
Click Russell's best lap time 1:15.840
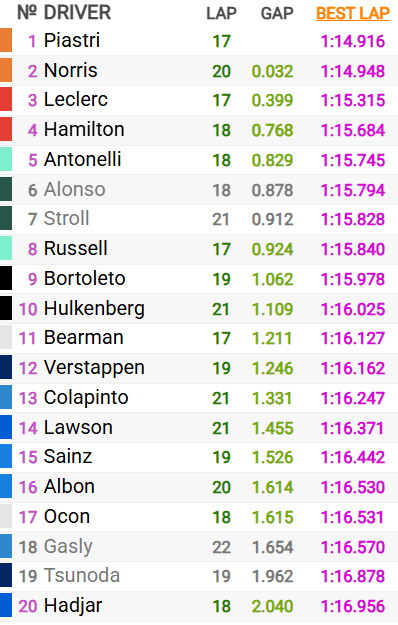click(x=353, y=249)
